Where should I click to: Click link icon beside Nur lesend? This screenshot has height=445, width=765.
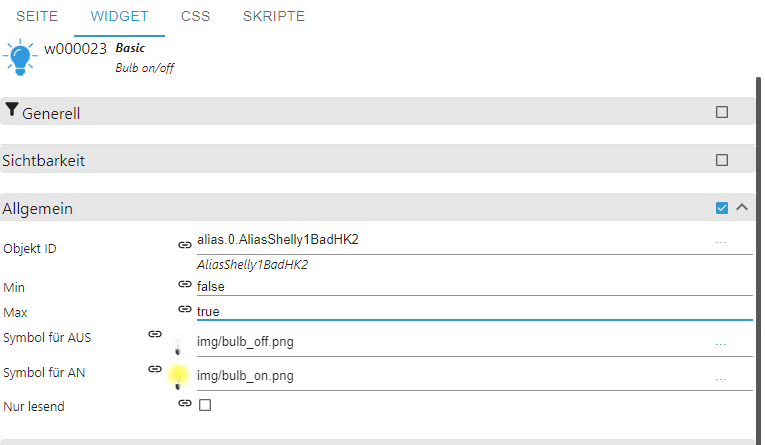(184, 404)
